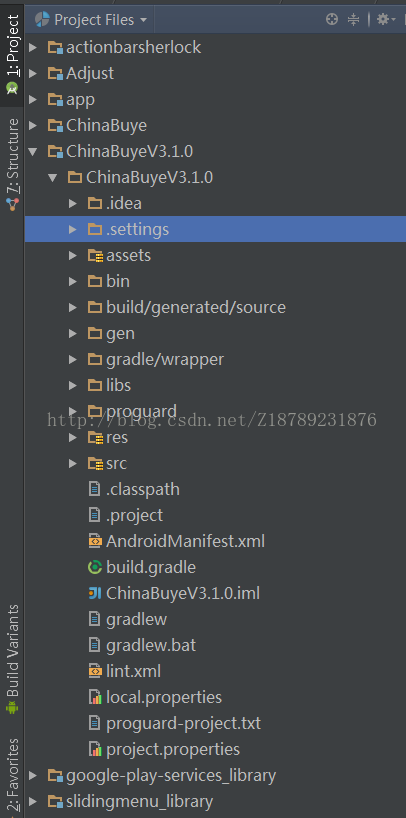The image size is (406, 818).
Task: Select the local.properties file
Action: 155,697
